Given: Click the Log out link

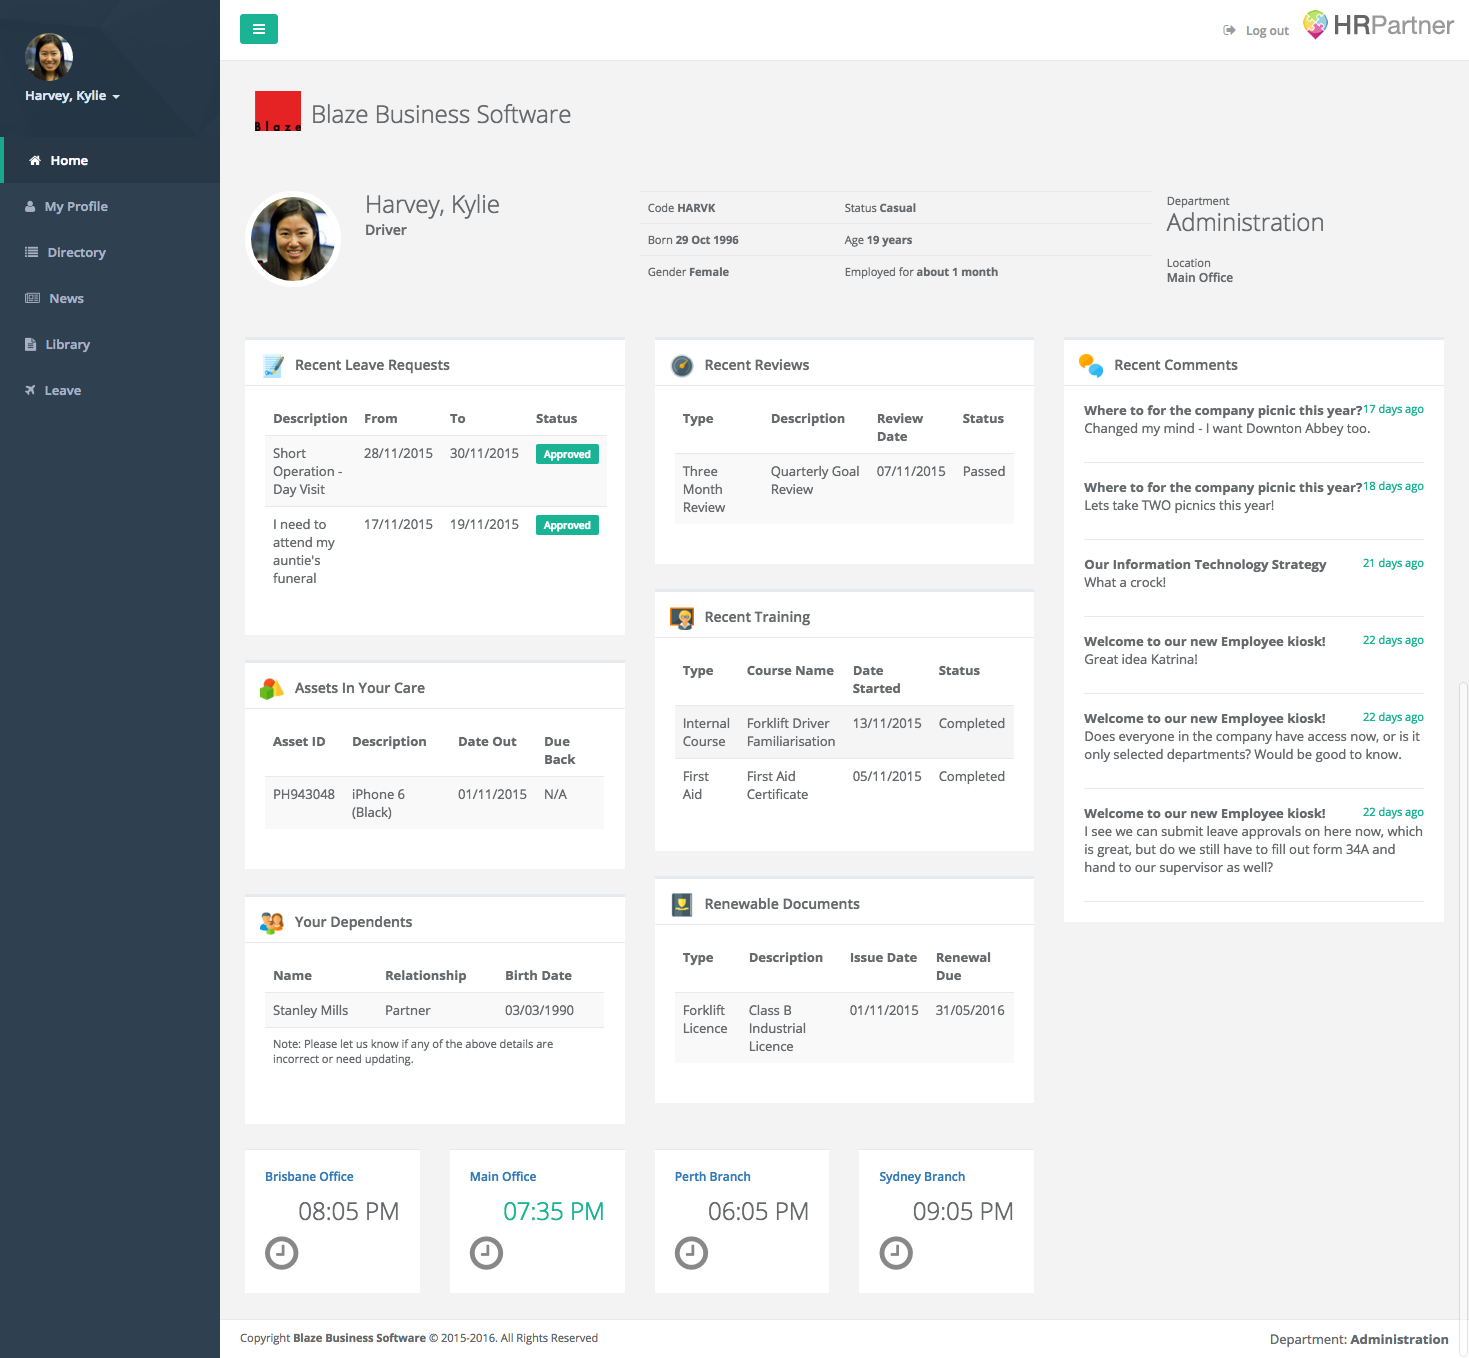Looking at the screenshot, I should (1267, 31).
